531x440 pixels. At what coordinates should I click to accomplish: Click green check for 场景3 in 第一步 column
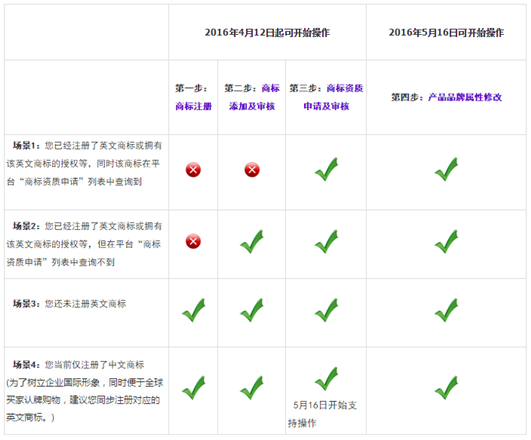[x=194, y=310]
